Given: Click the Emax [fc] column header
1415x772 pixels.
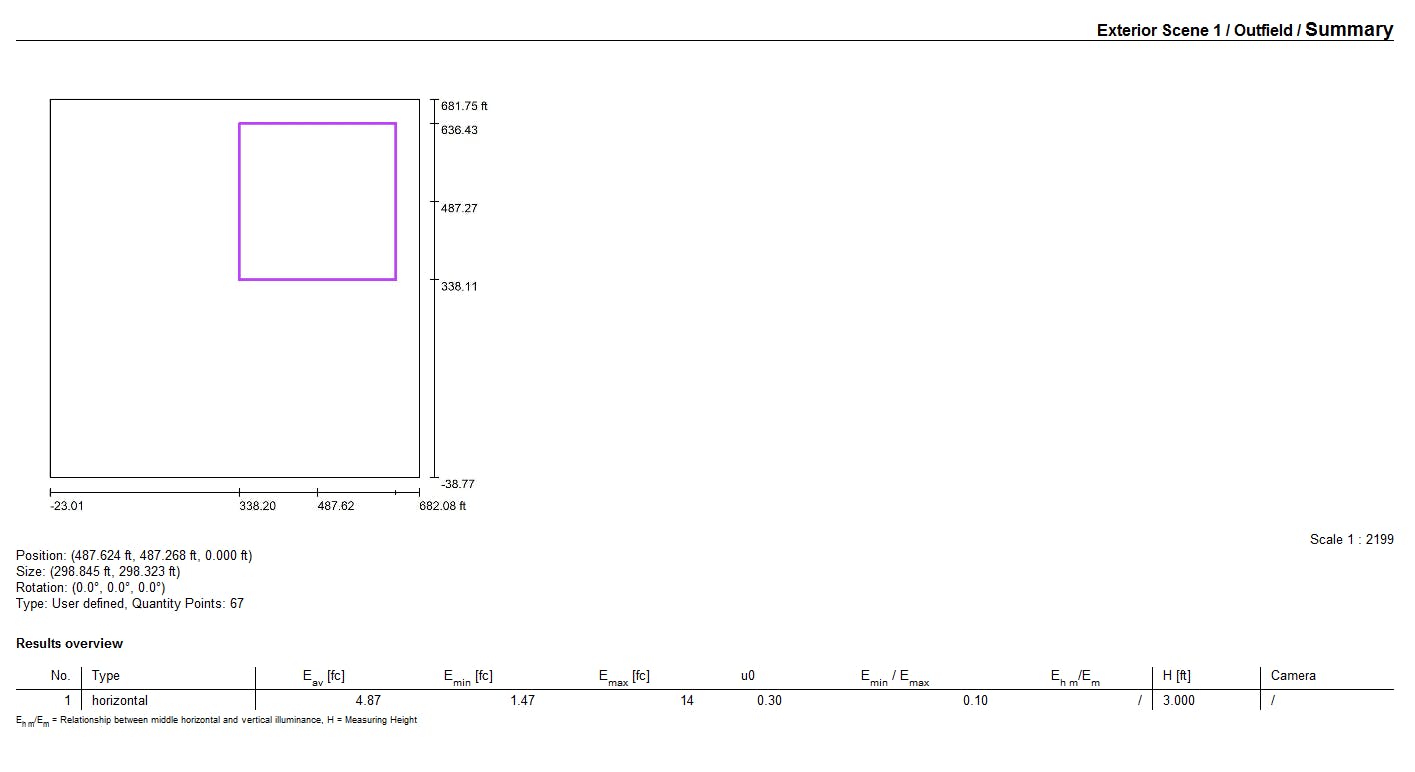Looking at the screenshot, I should 624,677.
